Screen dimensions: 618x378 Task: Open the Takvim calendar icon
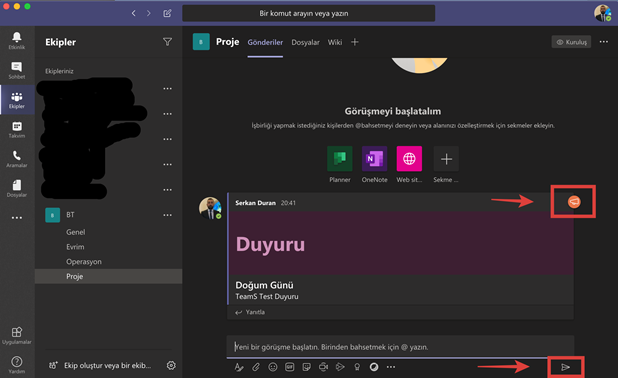coord(17,129)
